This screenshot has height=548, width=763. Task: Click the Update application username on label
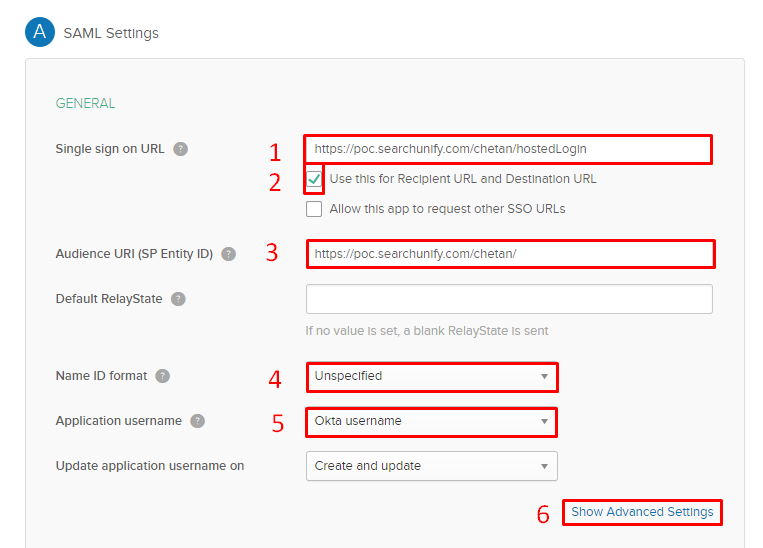[x=150, y=466]
